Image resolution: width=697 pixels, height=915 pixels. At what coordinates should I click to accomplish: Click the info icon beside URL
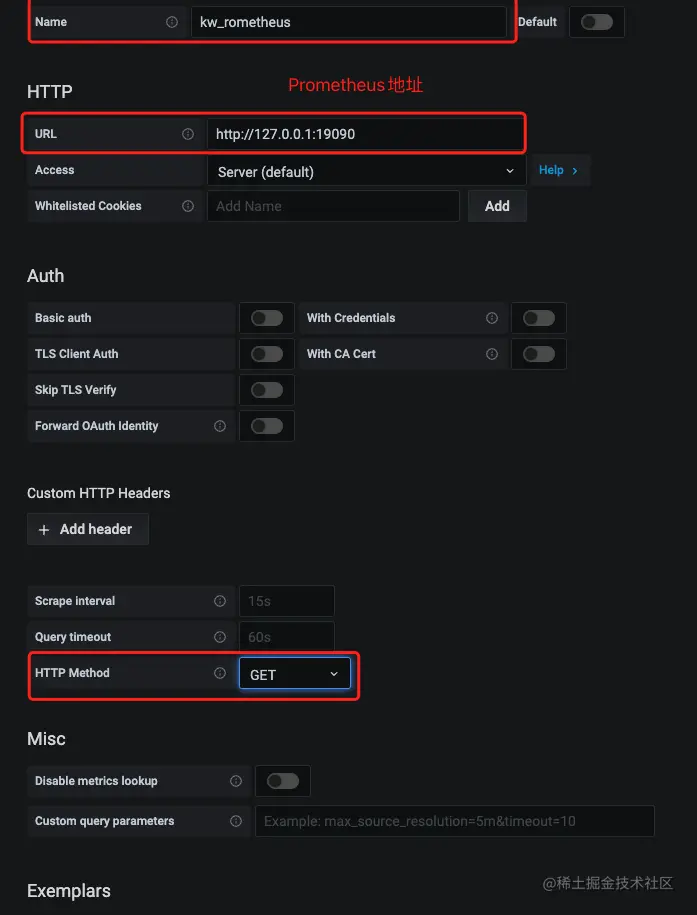(x=188, y=134)
